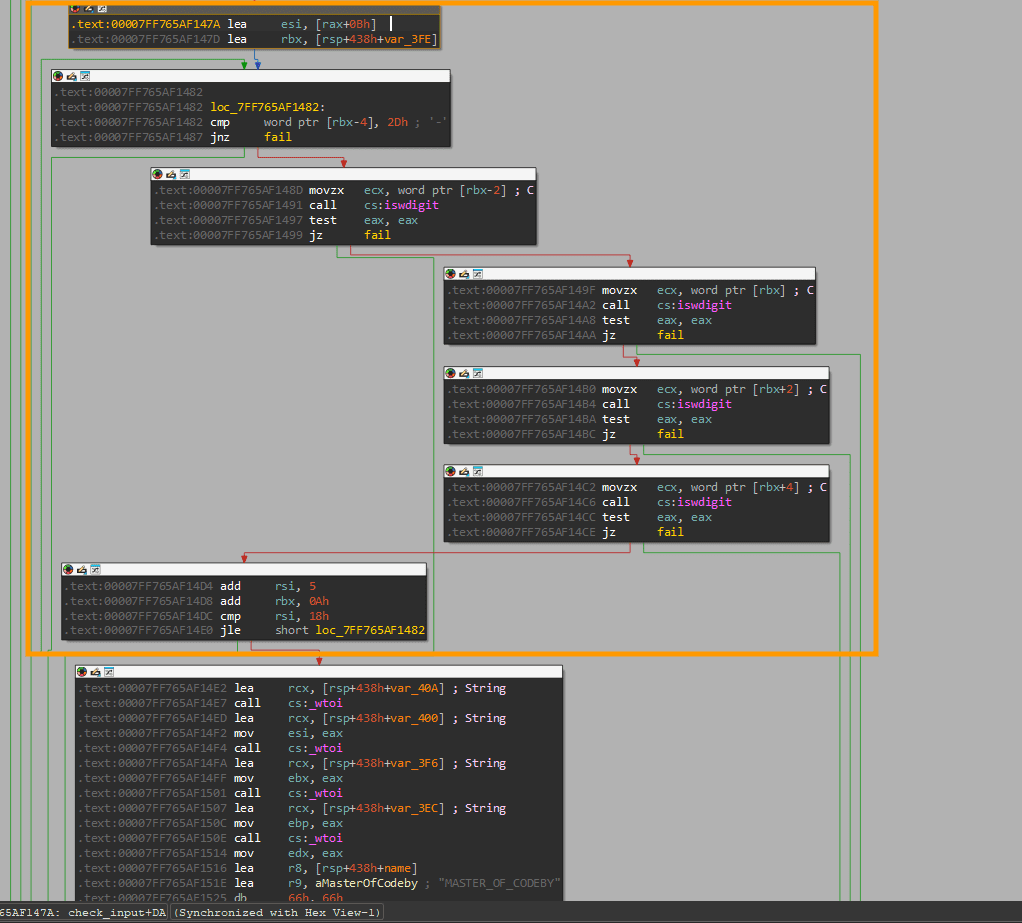Click the 'fail' jump target after jnz
1022x923 pixels.
click(278, 137)
